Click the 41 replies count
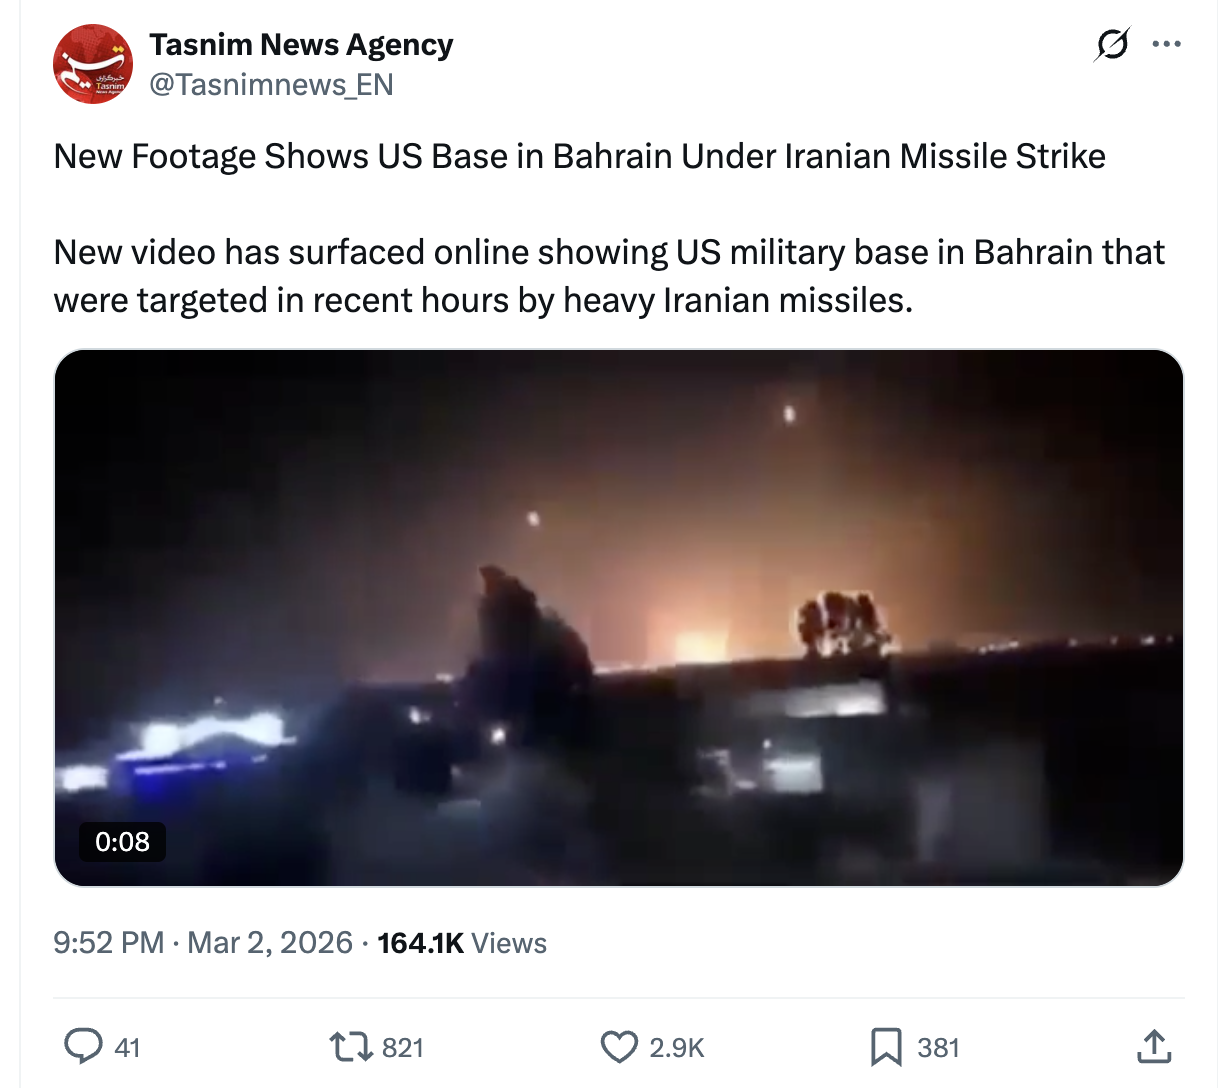 (x=128, y=1048)
